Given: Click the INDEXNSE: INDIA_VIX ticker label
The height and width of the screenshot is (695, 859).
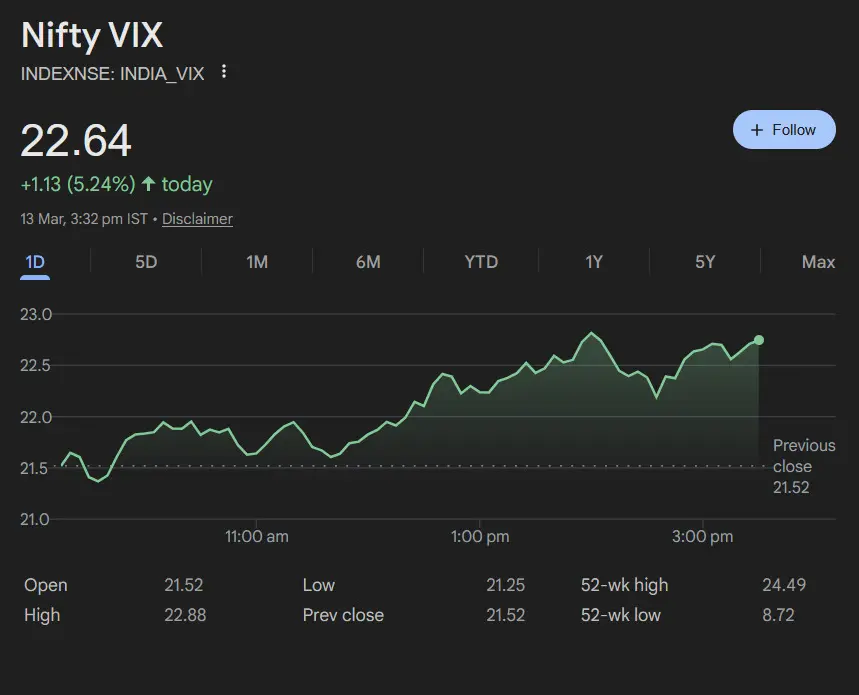Looking at the screenshot, I should (x=112, y=73).
